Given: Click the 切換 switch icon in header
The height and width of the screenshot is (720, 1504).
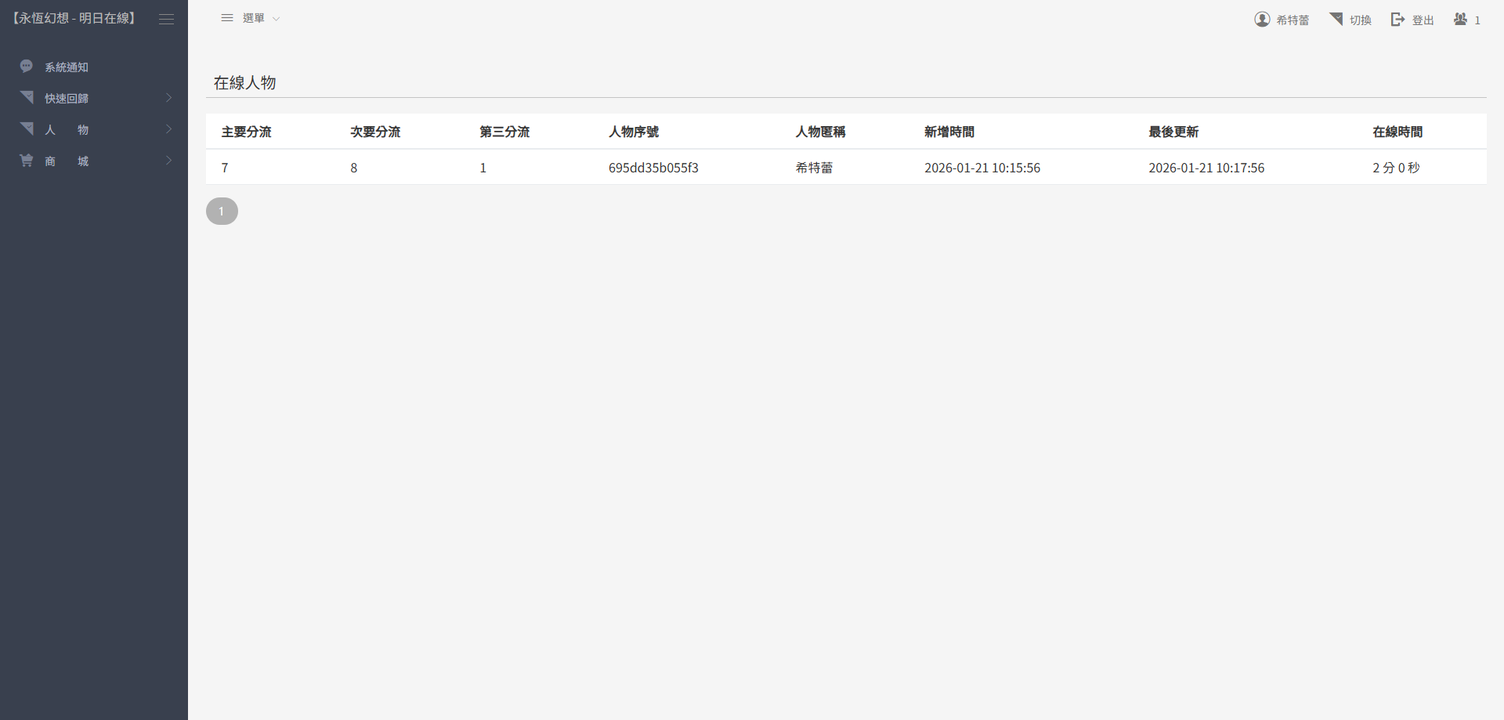Looking at the screenshot, I should click(x=1336, y=19).
